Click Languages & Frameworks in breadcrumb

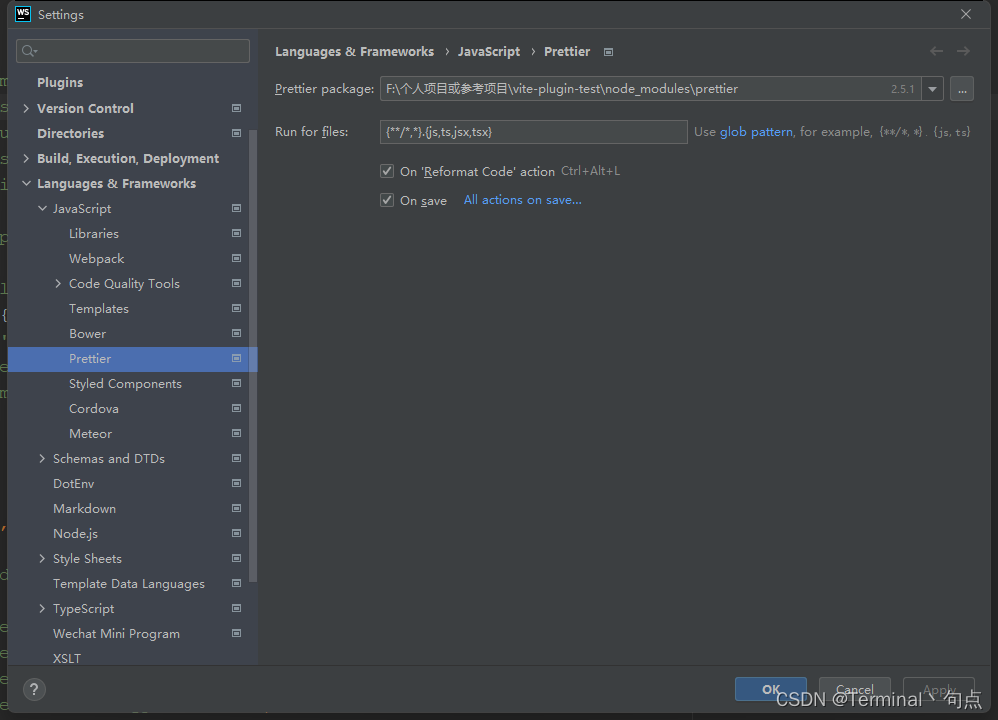(355, 52)
